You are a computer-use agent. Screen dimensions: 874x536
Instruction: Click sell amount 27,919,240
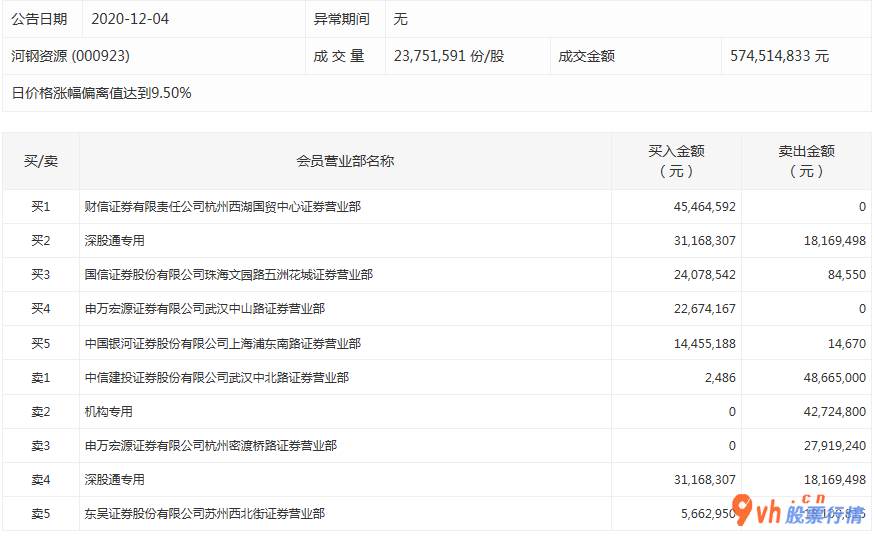(835, 446)
